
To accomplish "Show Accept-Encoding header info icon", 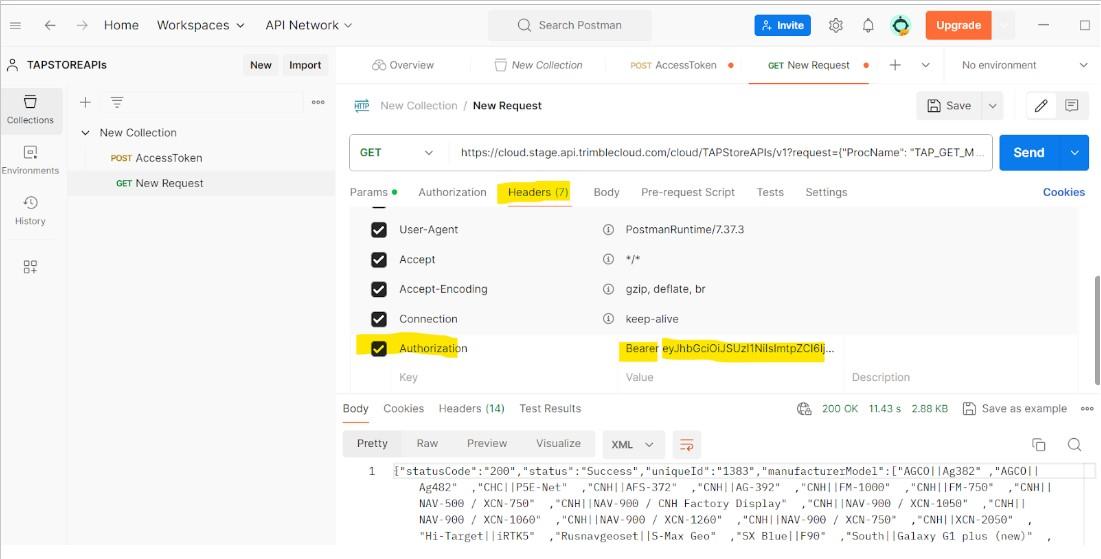I will pyautogui.click(x=609, y=289).
